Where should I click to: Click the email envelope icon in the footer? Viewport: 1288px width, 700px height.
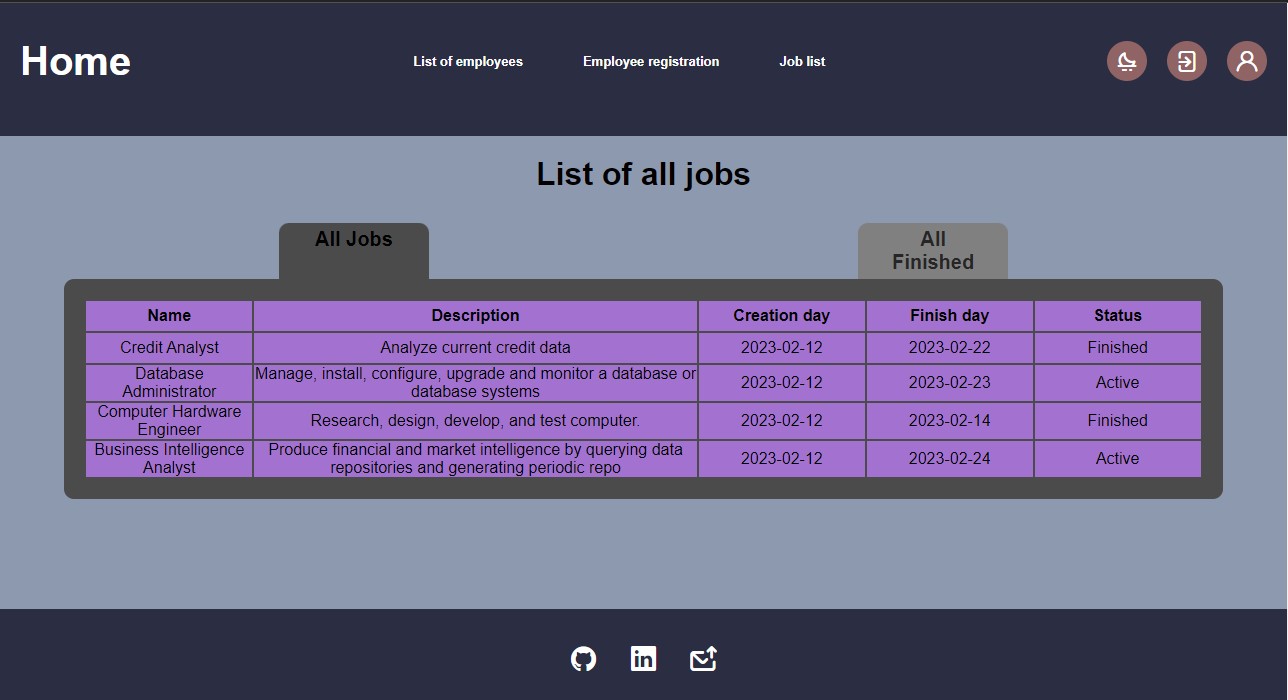click(703, 659)
